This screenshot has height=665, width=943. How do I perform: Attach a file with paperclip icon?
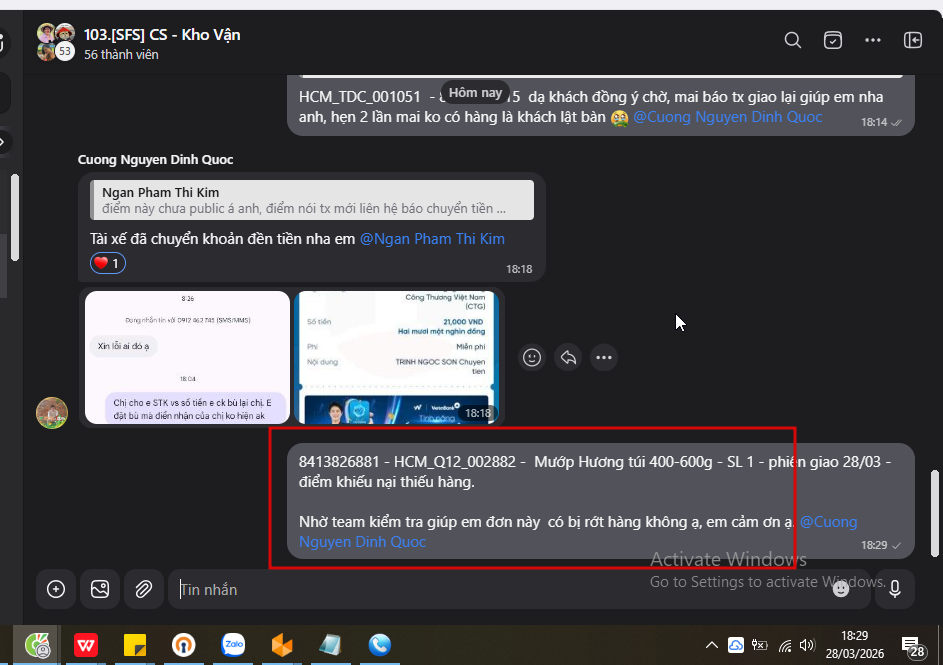pos(144,589)
